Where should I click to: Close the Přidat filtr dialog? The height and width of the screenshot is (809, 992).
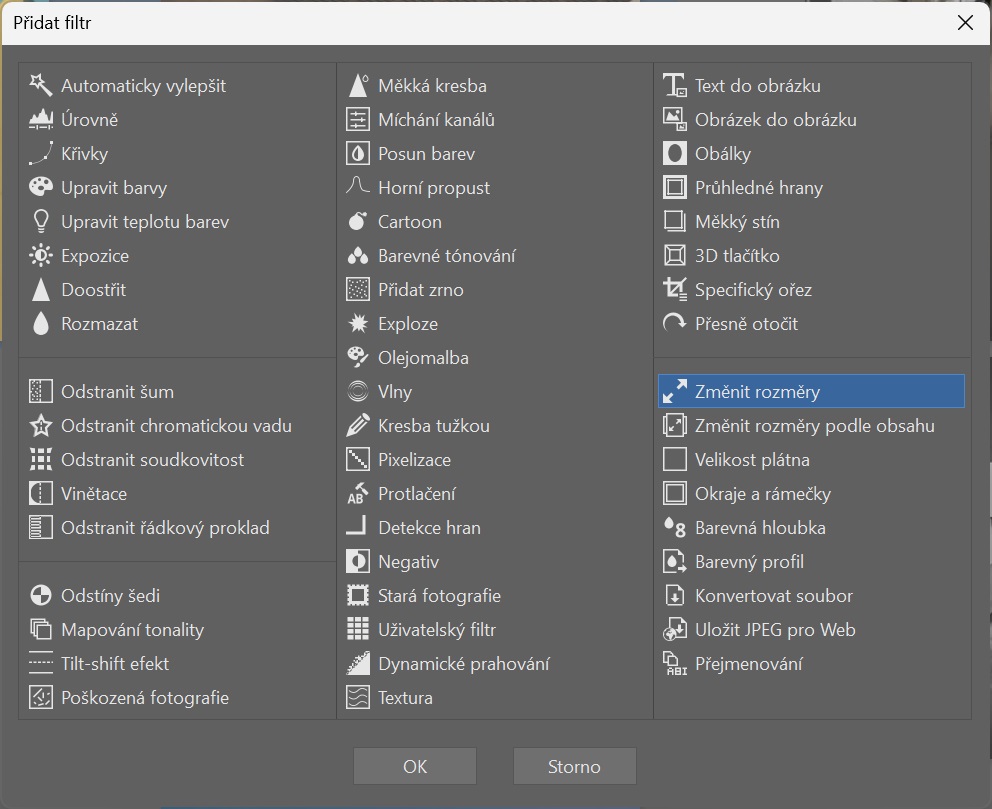click(965, 23)
